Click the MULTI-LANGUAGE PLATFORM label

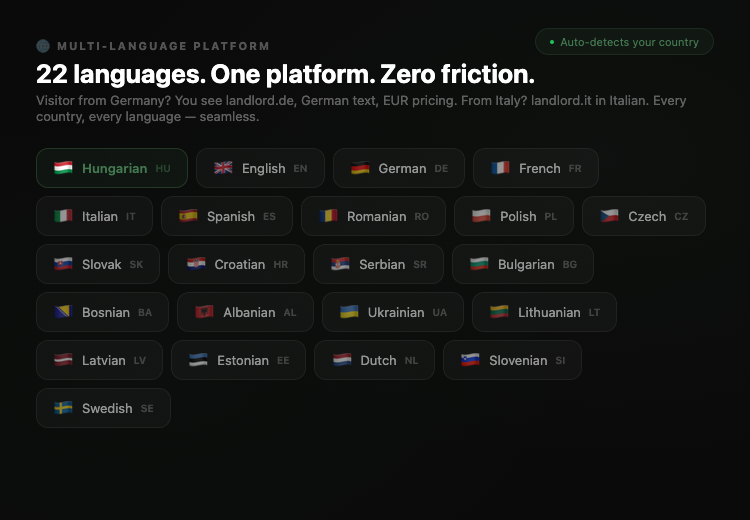coord(164,46)
